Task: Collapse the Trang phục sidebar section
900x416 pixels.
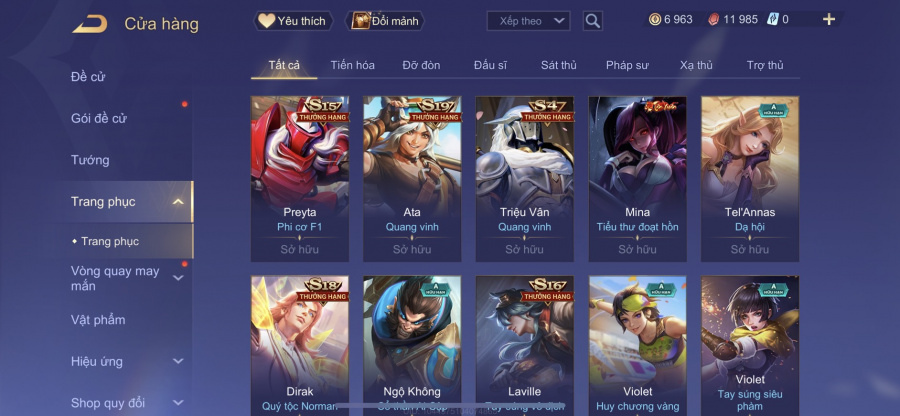Action: 178,201
